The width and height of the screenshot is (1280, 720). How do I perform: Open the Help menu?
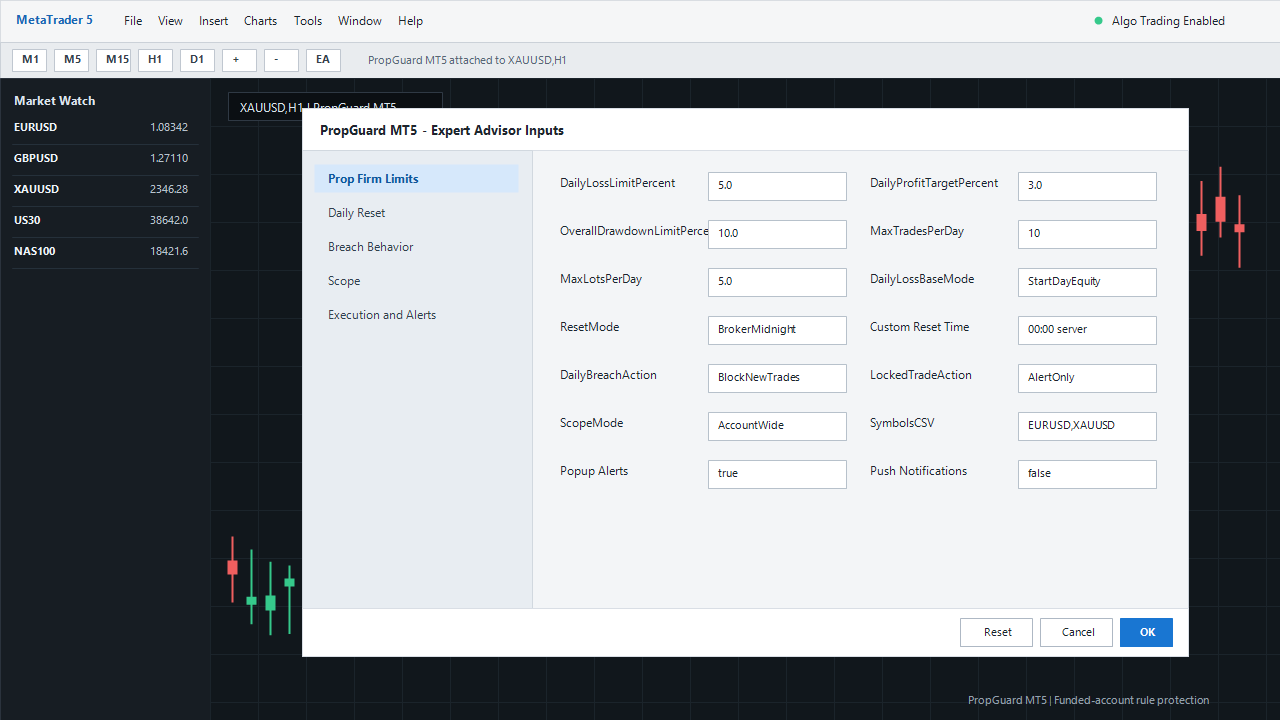click(x=410, y=21)
